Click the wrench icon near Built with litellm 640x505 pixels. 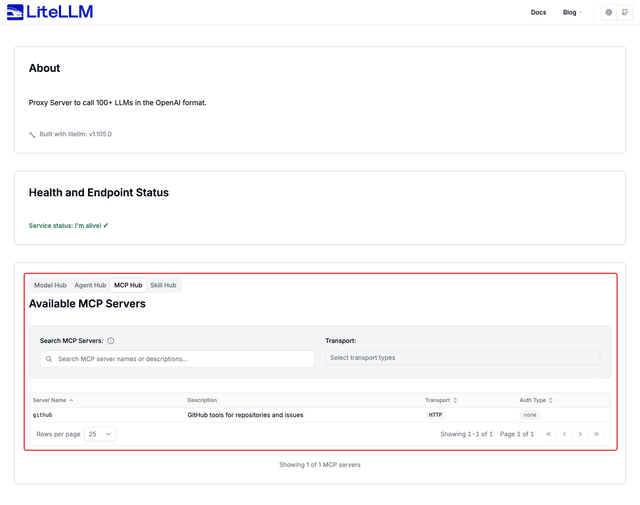click(32, 134)
